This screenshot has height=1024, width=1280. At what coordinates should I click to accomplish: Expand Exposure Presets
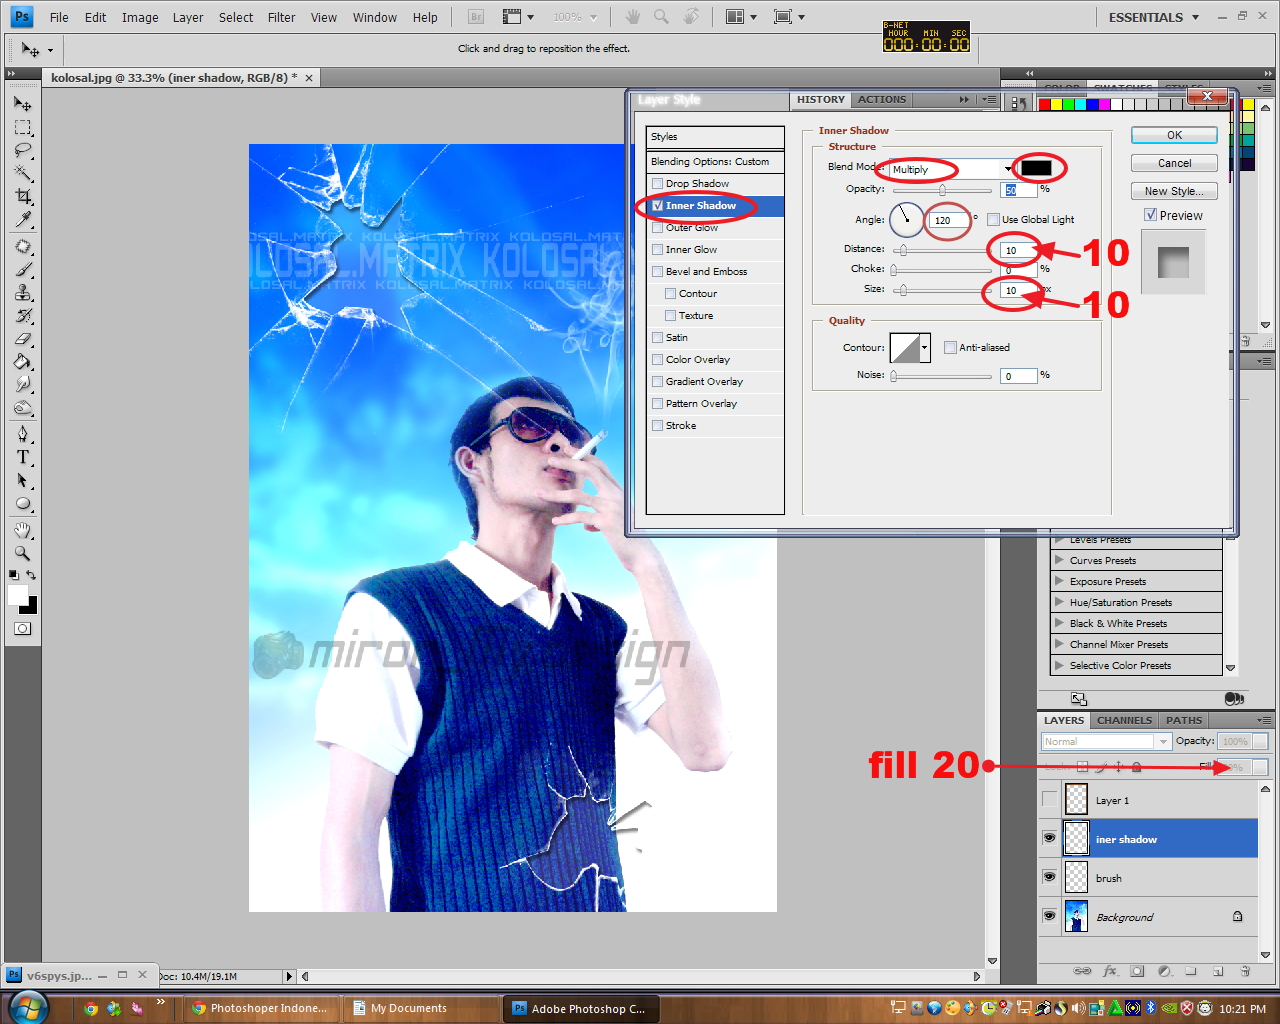point(1059,581)
